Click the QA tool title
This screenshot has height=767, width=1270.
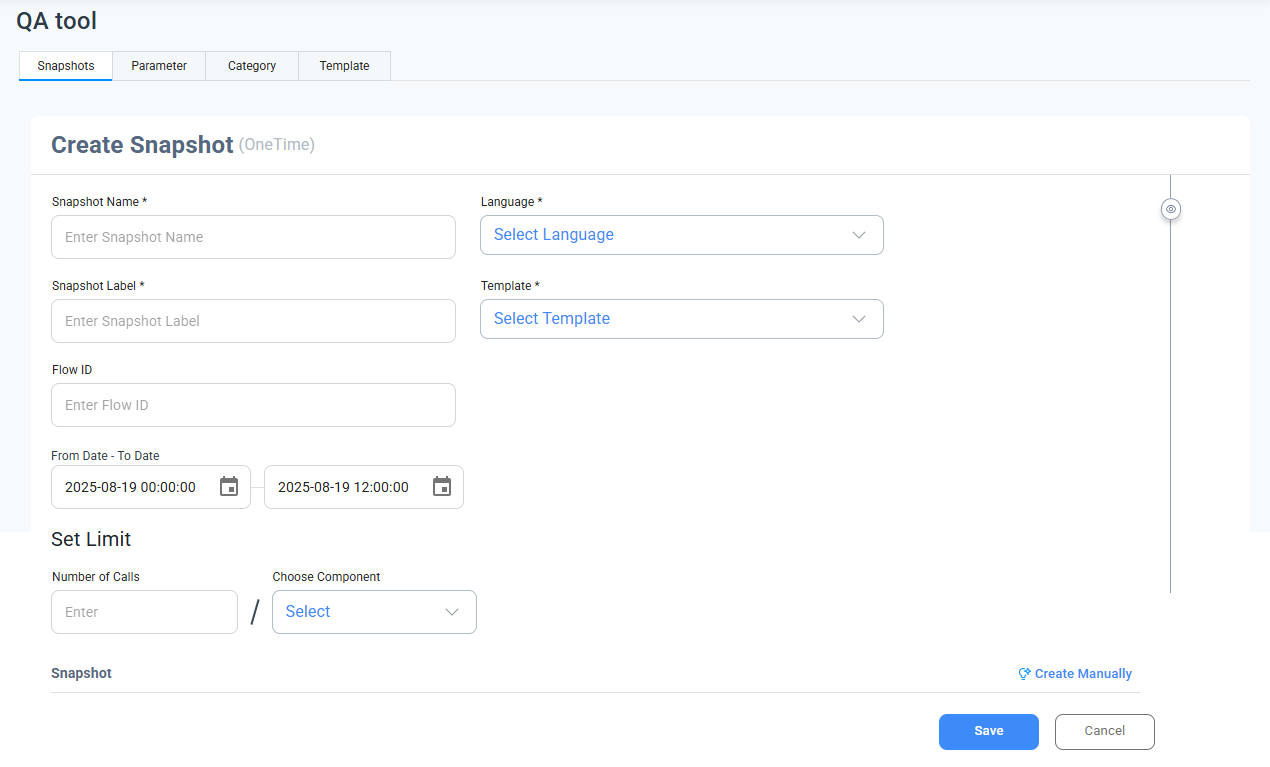point(57,20)
